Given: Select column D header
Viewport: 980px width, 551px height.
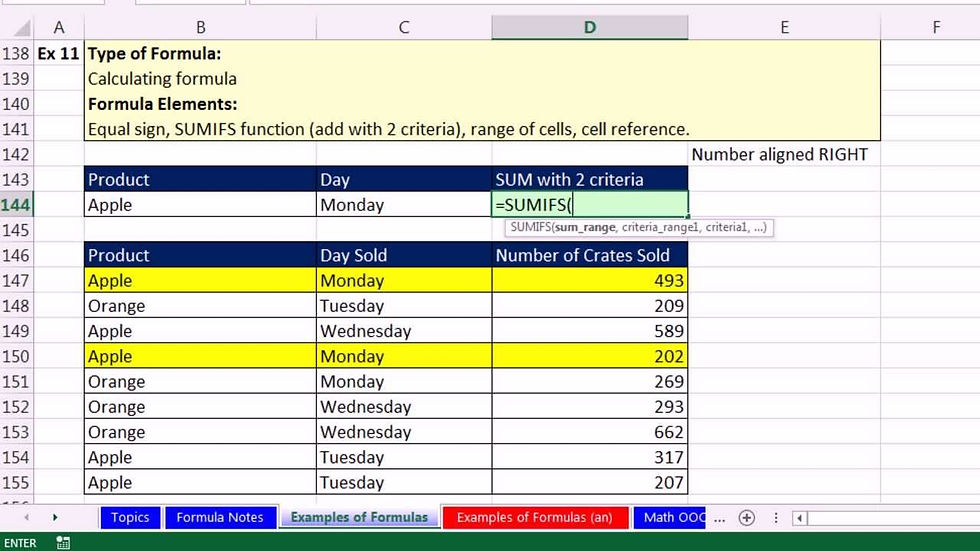Looking at the screenshot, I should pos(589,27).
